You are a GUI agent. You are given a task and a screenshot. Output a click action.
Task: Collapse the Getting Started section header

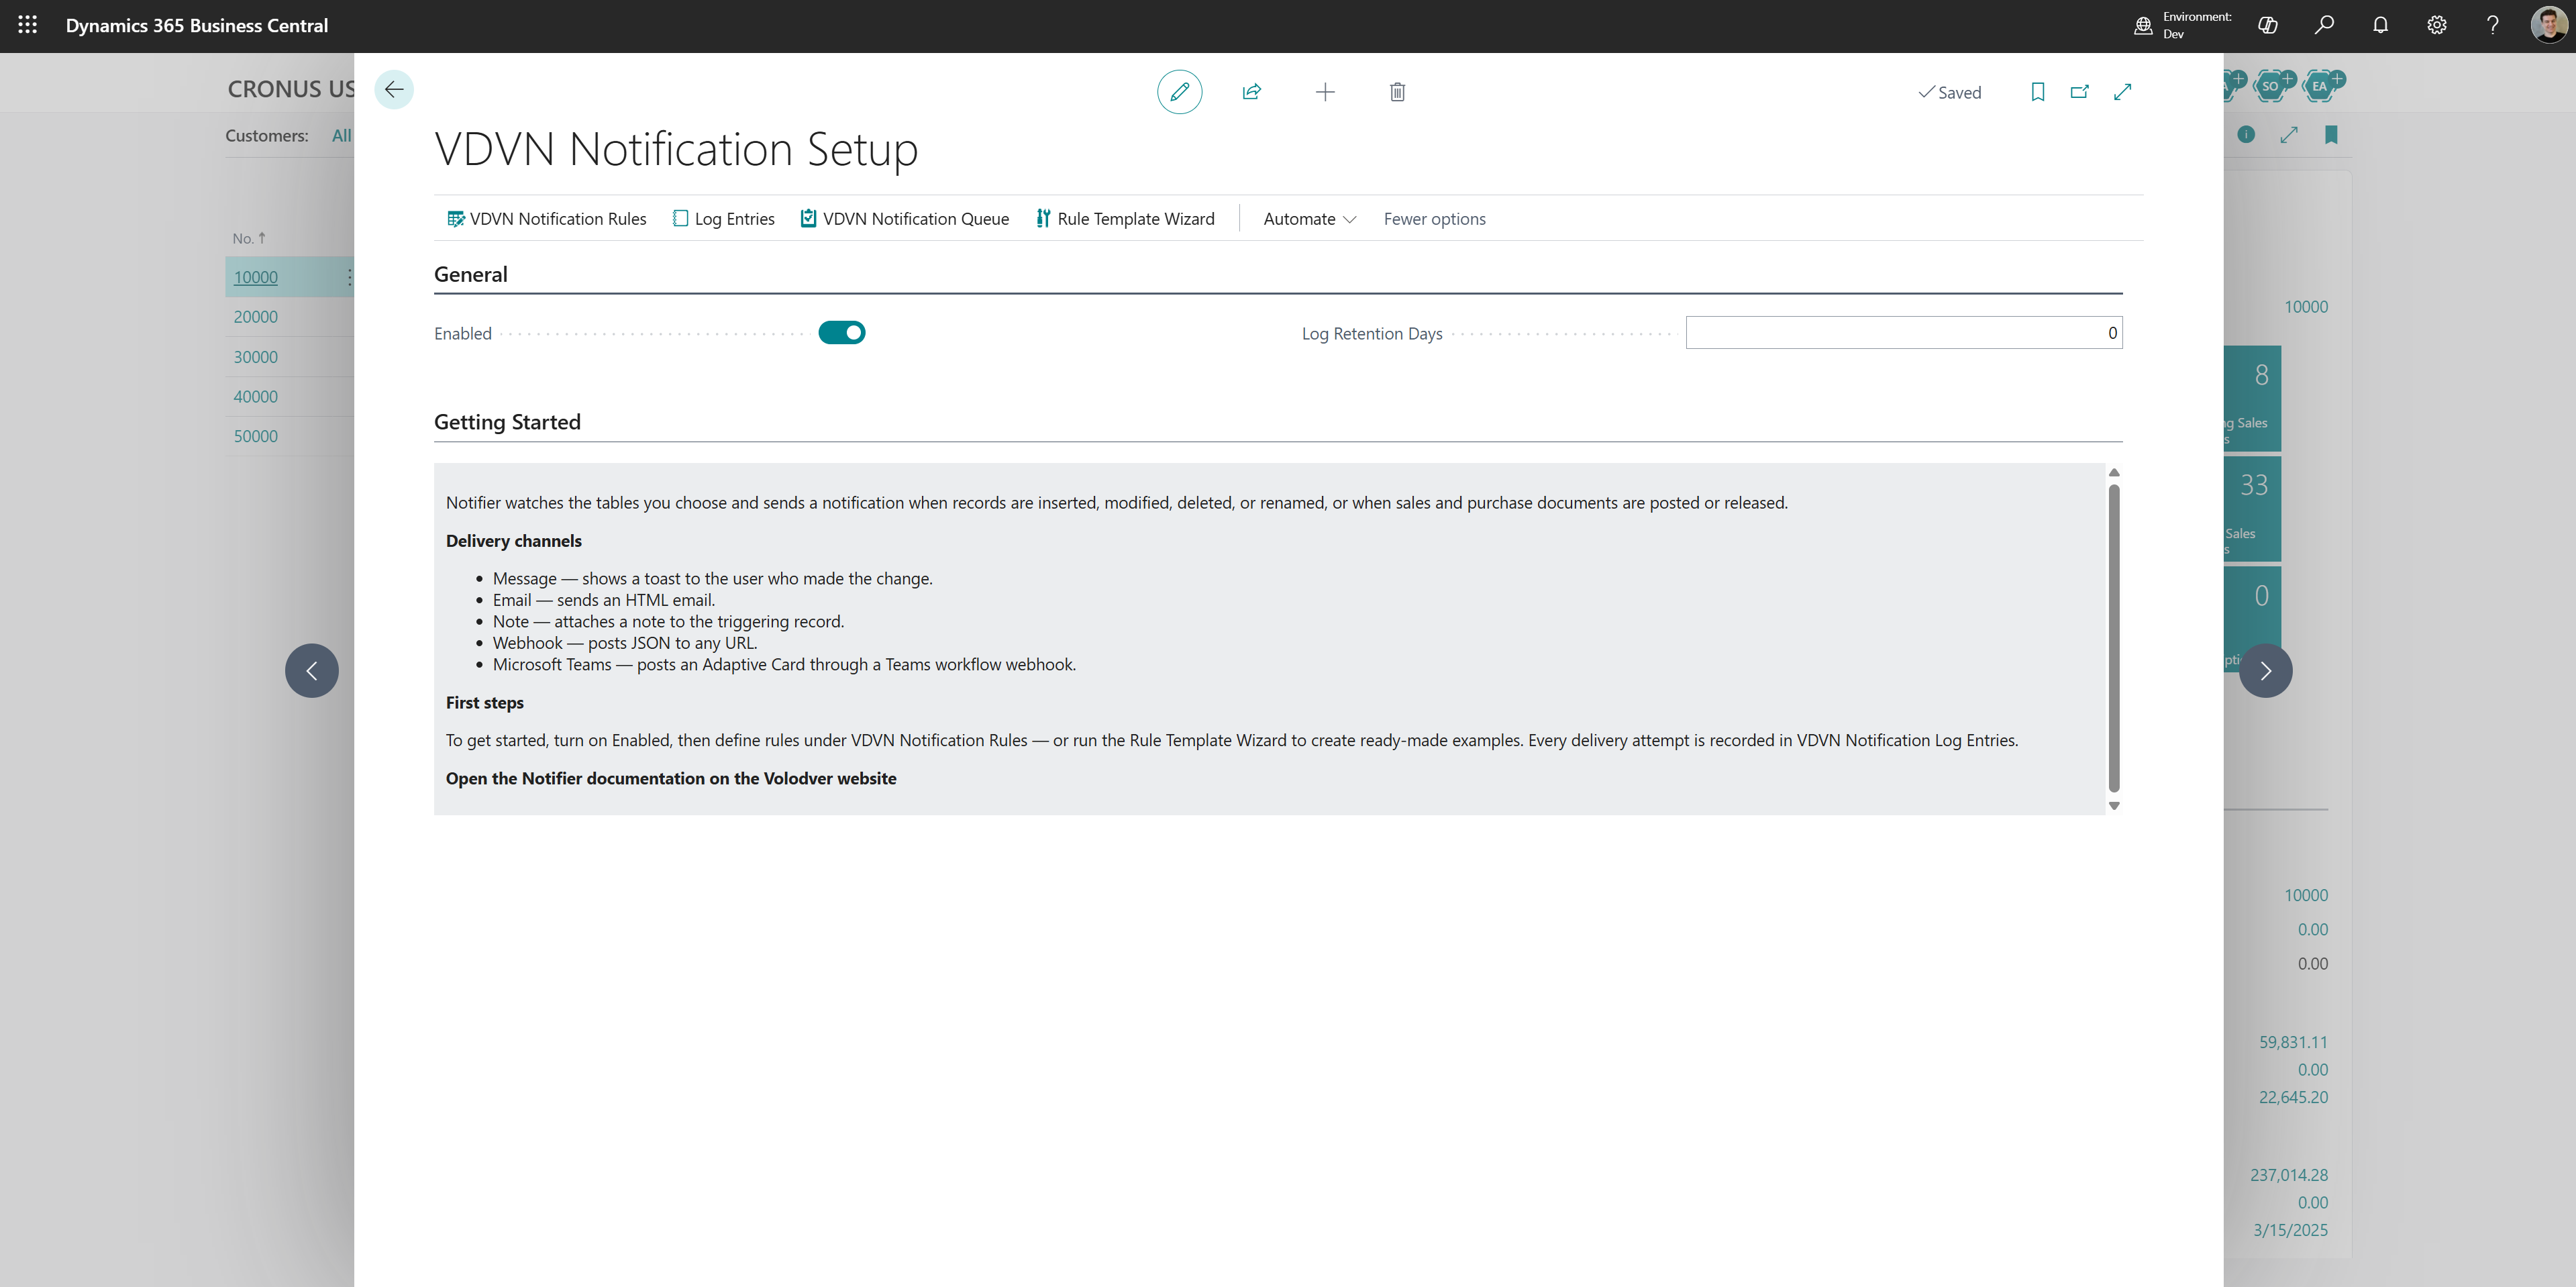pos(507,422)
